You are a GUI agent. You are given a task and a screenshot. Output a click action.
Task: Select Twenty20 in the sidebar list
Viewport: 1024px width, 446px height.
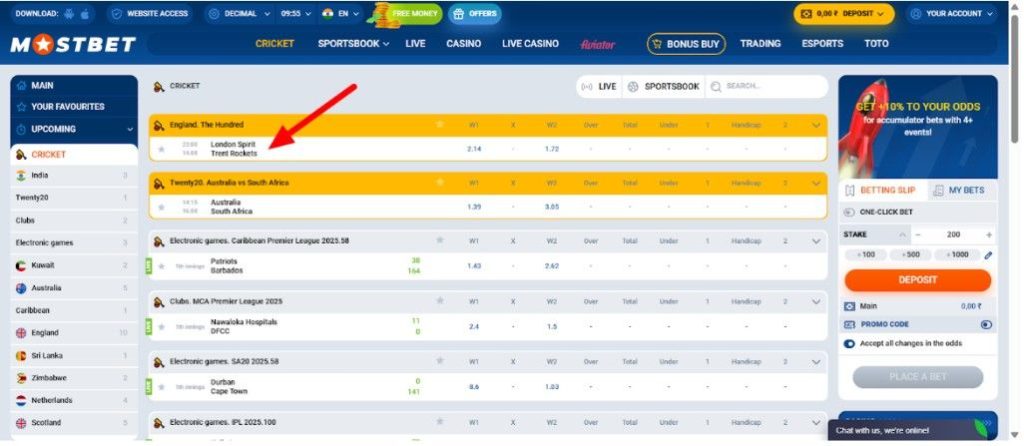coord(72,197)
